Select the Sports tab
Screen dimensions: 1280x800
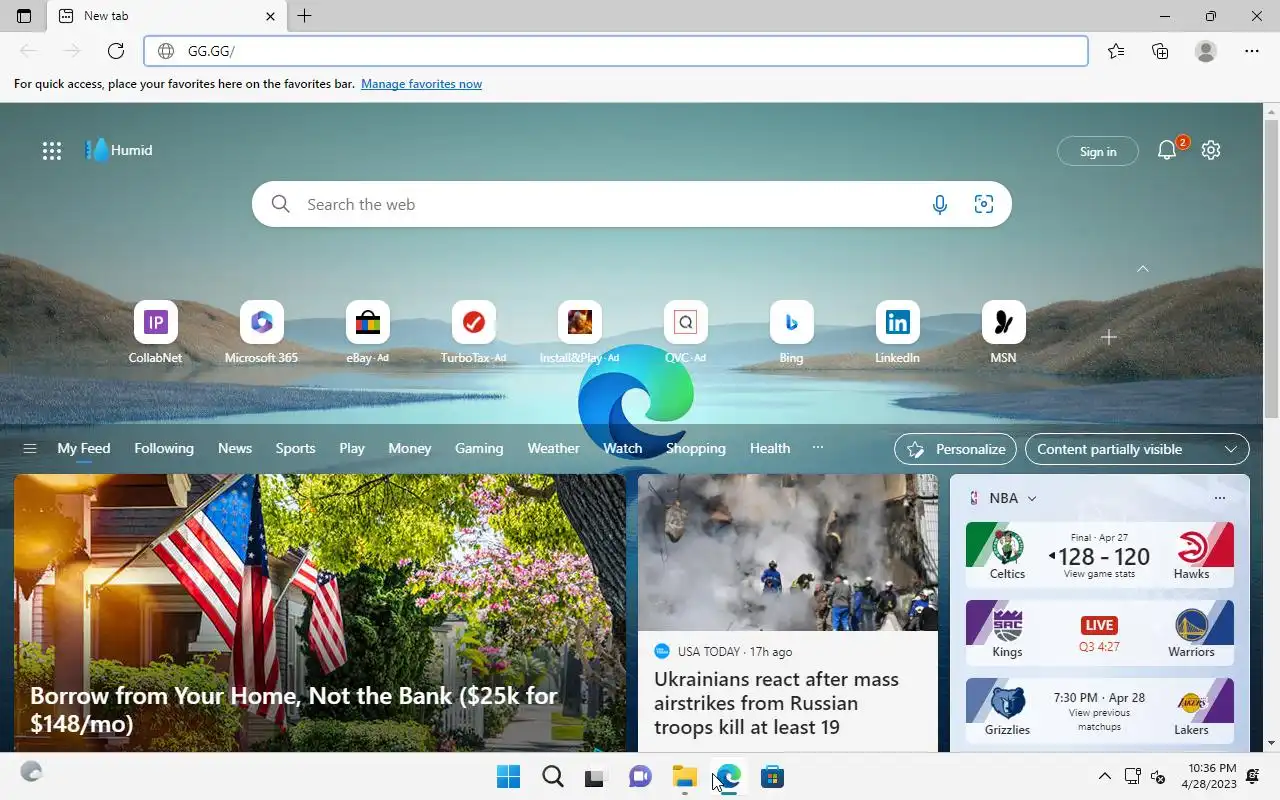(x=295, y=449)
